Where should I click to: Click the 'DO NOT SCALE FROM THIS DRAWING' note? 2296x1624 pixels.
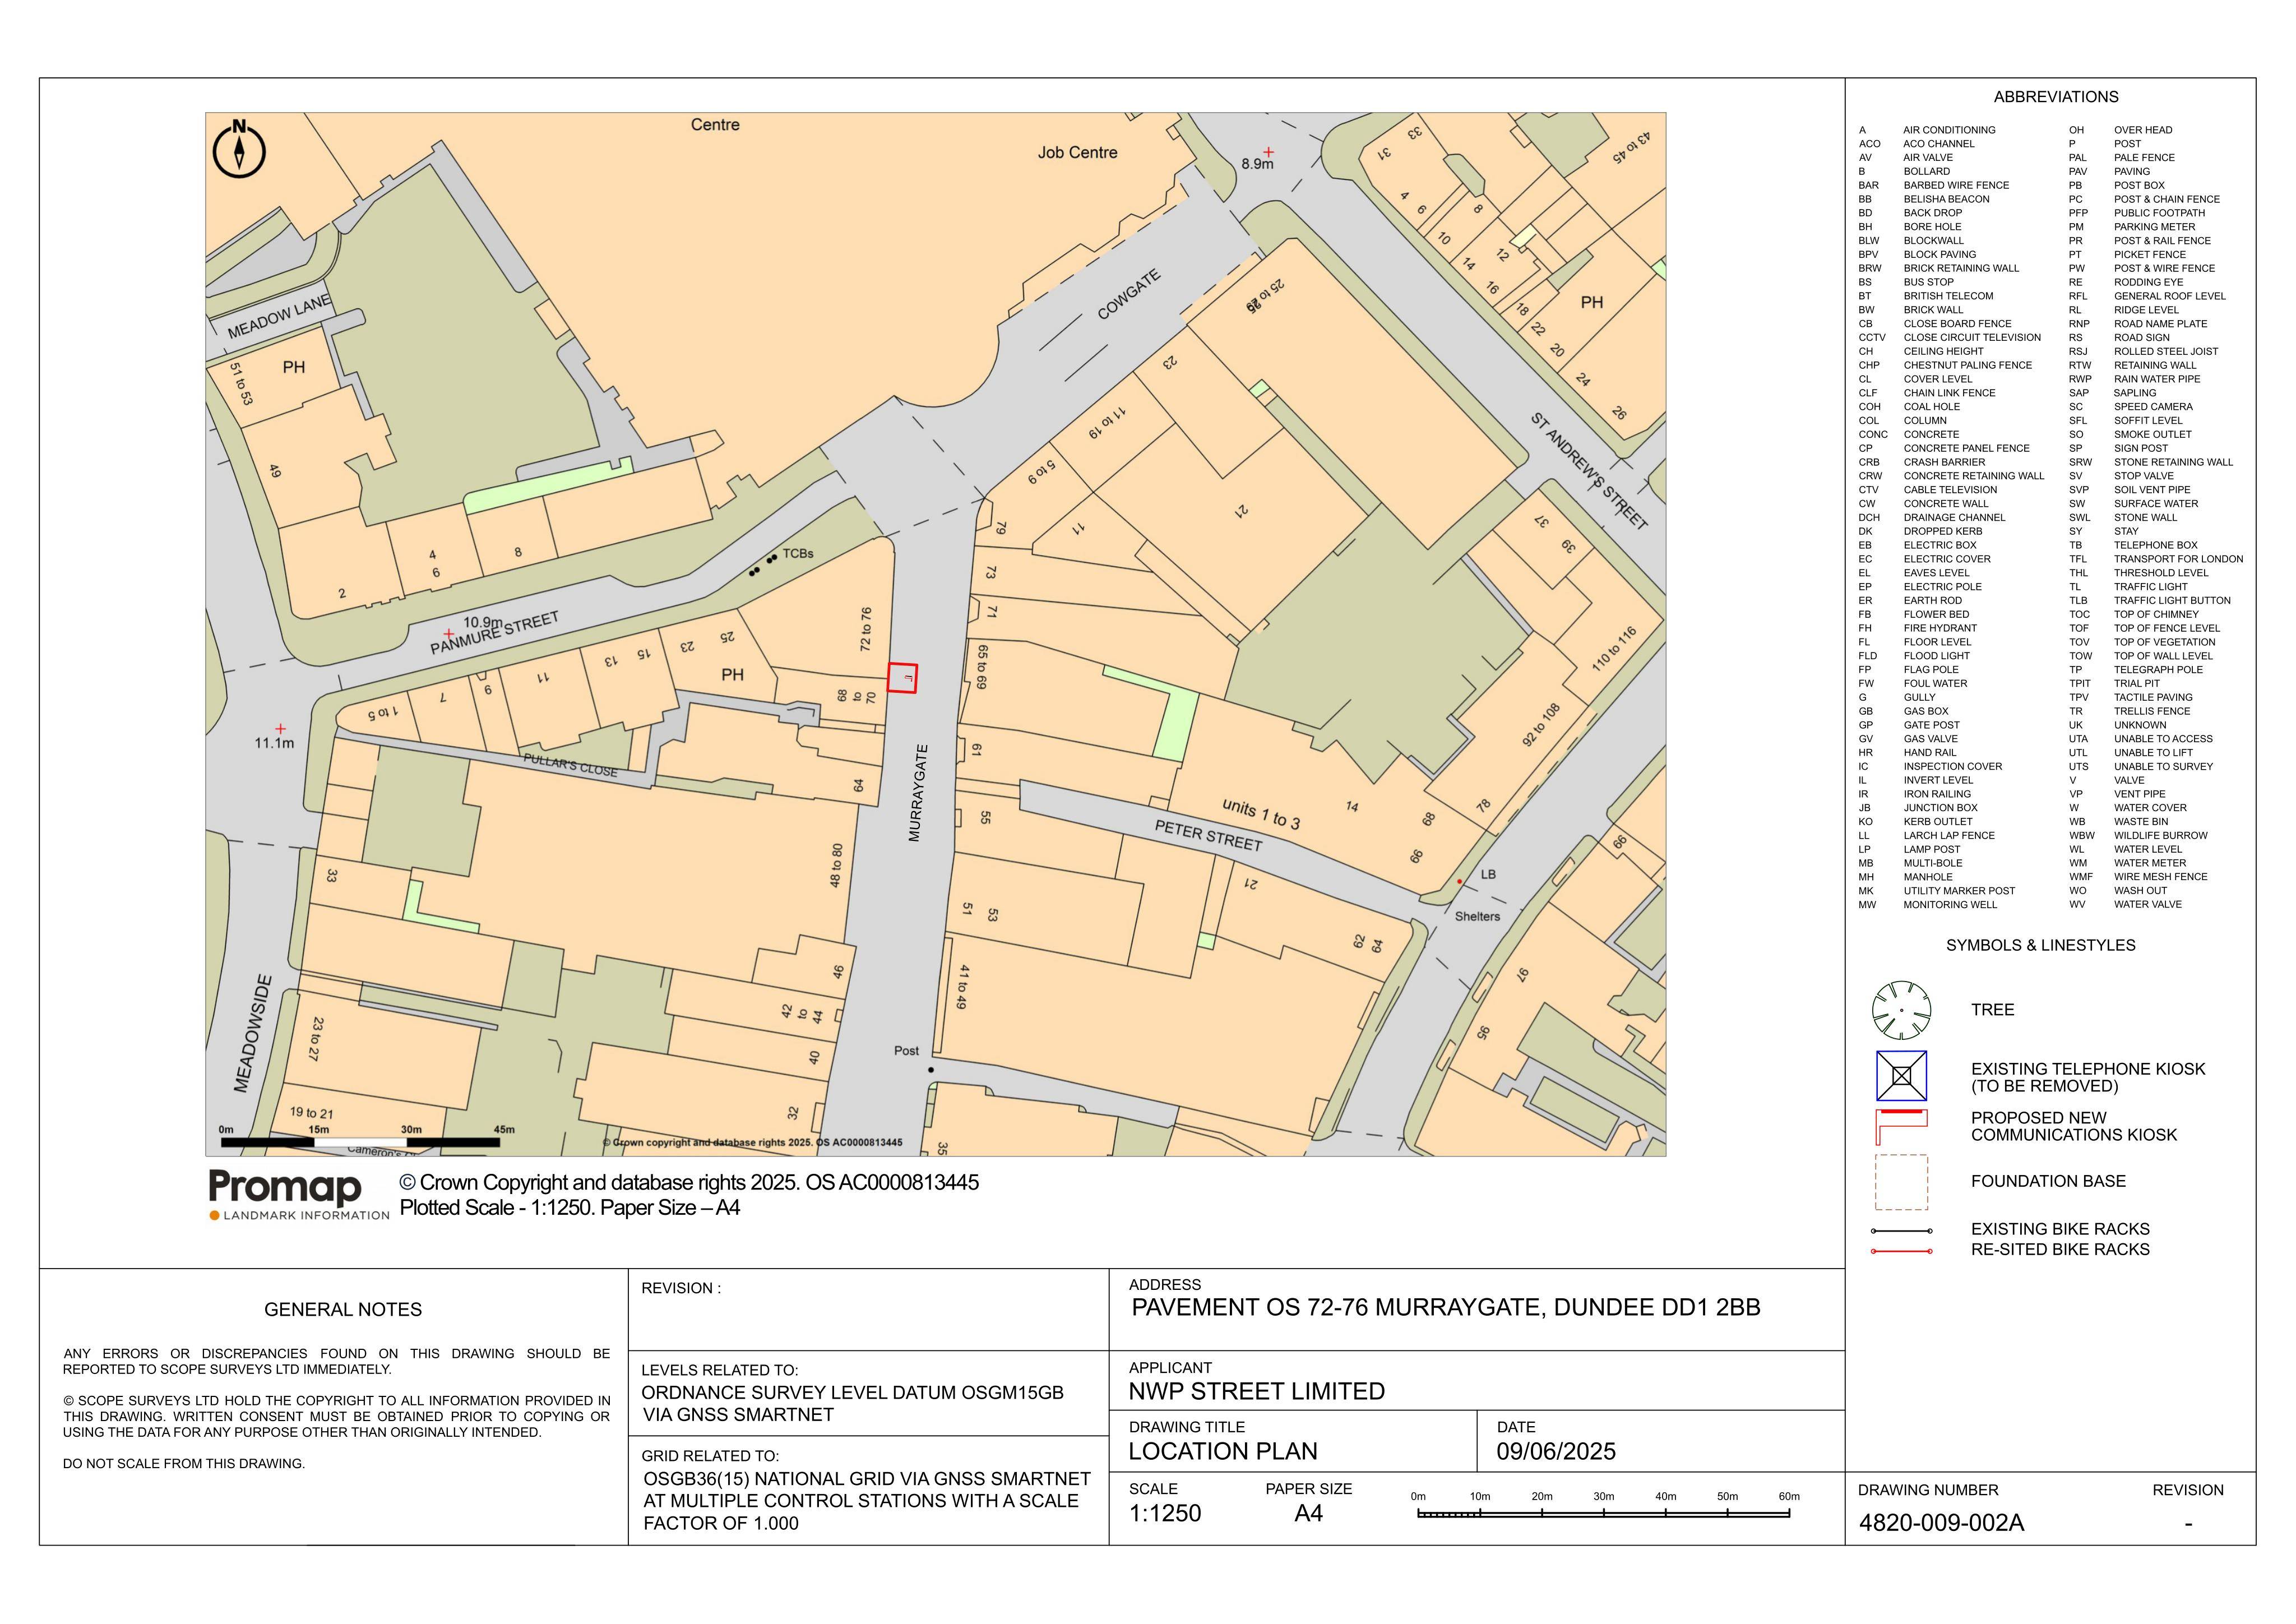click(184, 1463)
